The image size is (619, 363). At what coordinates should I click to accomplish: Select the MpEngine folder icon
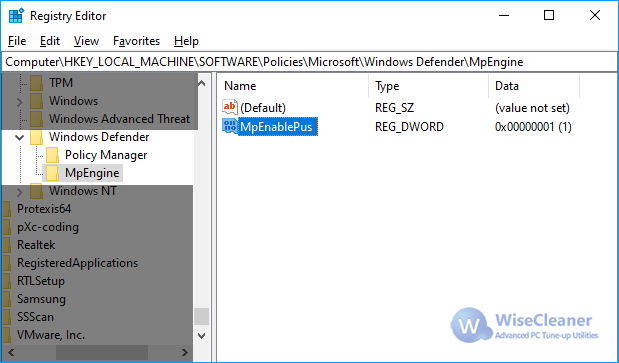pyautogui.click(x=53, y=173)
